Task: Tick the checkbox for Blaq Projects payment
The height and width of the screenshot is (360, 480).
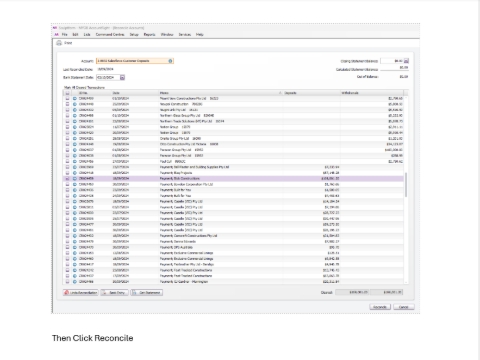Action: (67, 173)
